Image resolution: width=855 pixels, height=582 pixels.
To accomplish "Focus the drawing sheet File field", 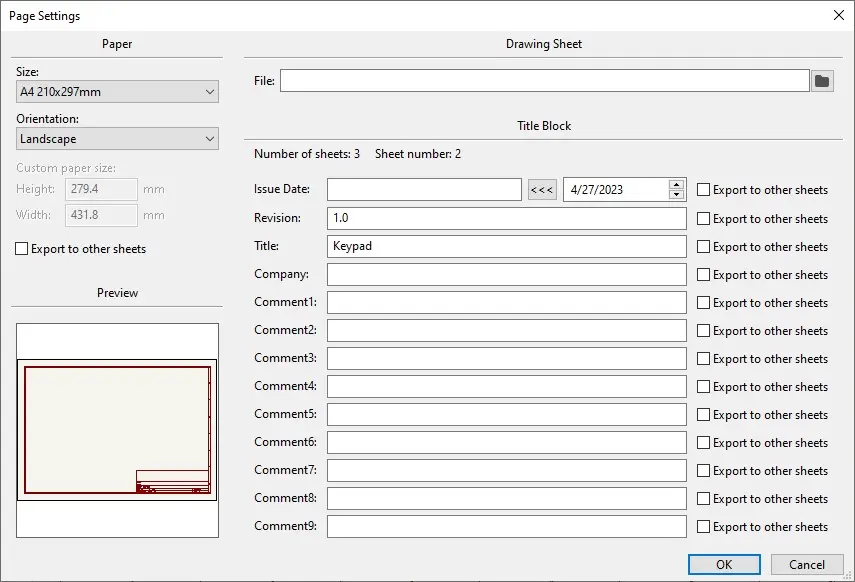I will coord(545,81).
